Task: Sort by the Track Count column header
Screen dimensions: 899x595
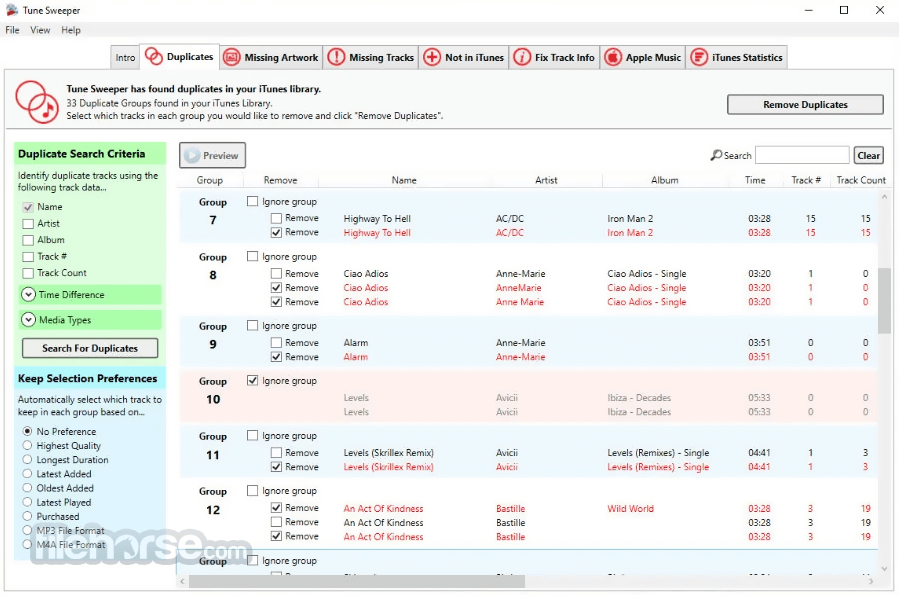Action: tap(861, 180)
